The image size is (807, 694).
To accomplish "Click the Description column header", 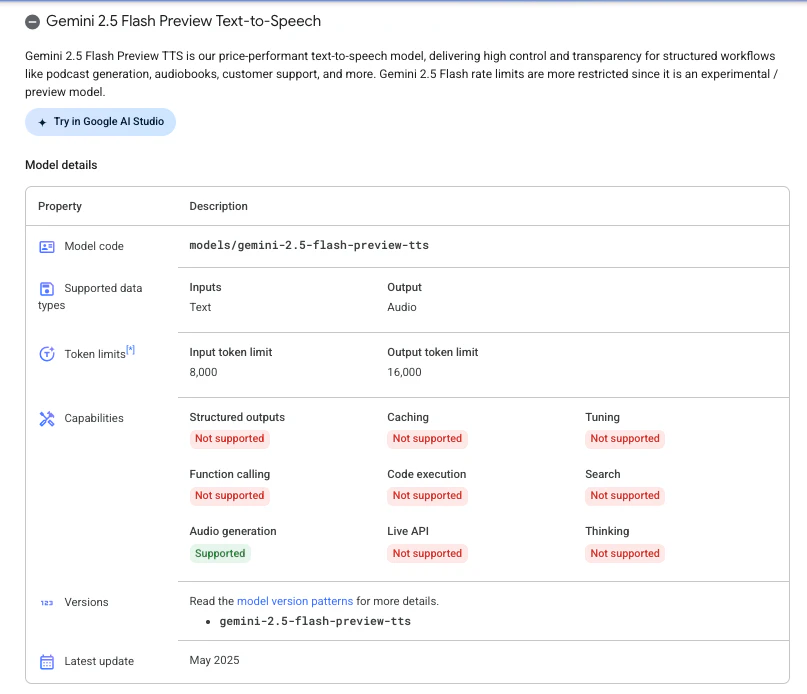I will 218,206.
